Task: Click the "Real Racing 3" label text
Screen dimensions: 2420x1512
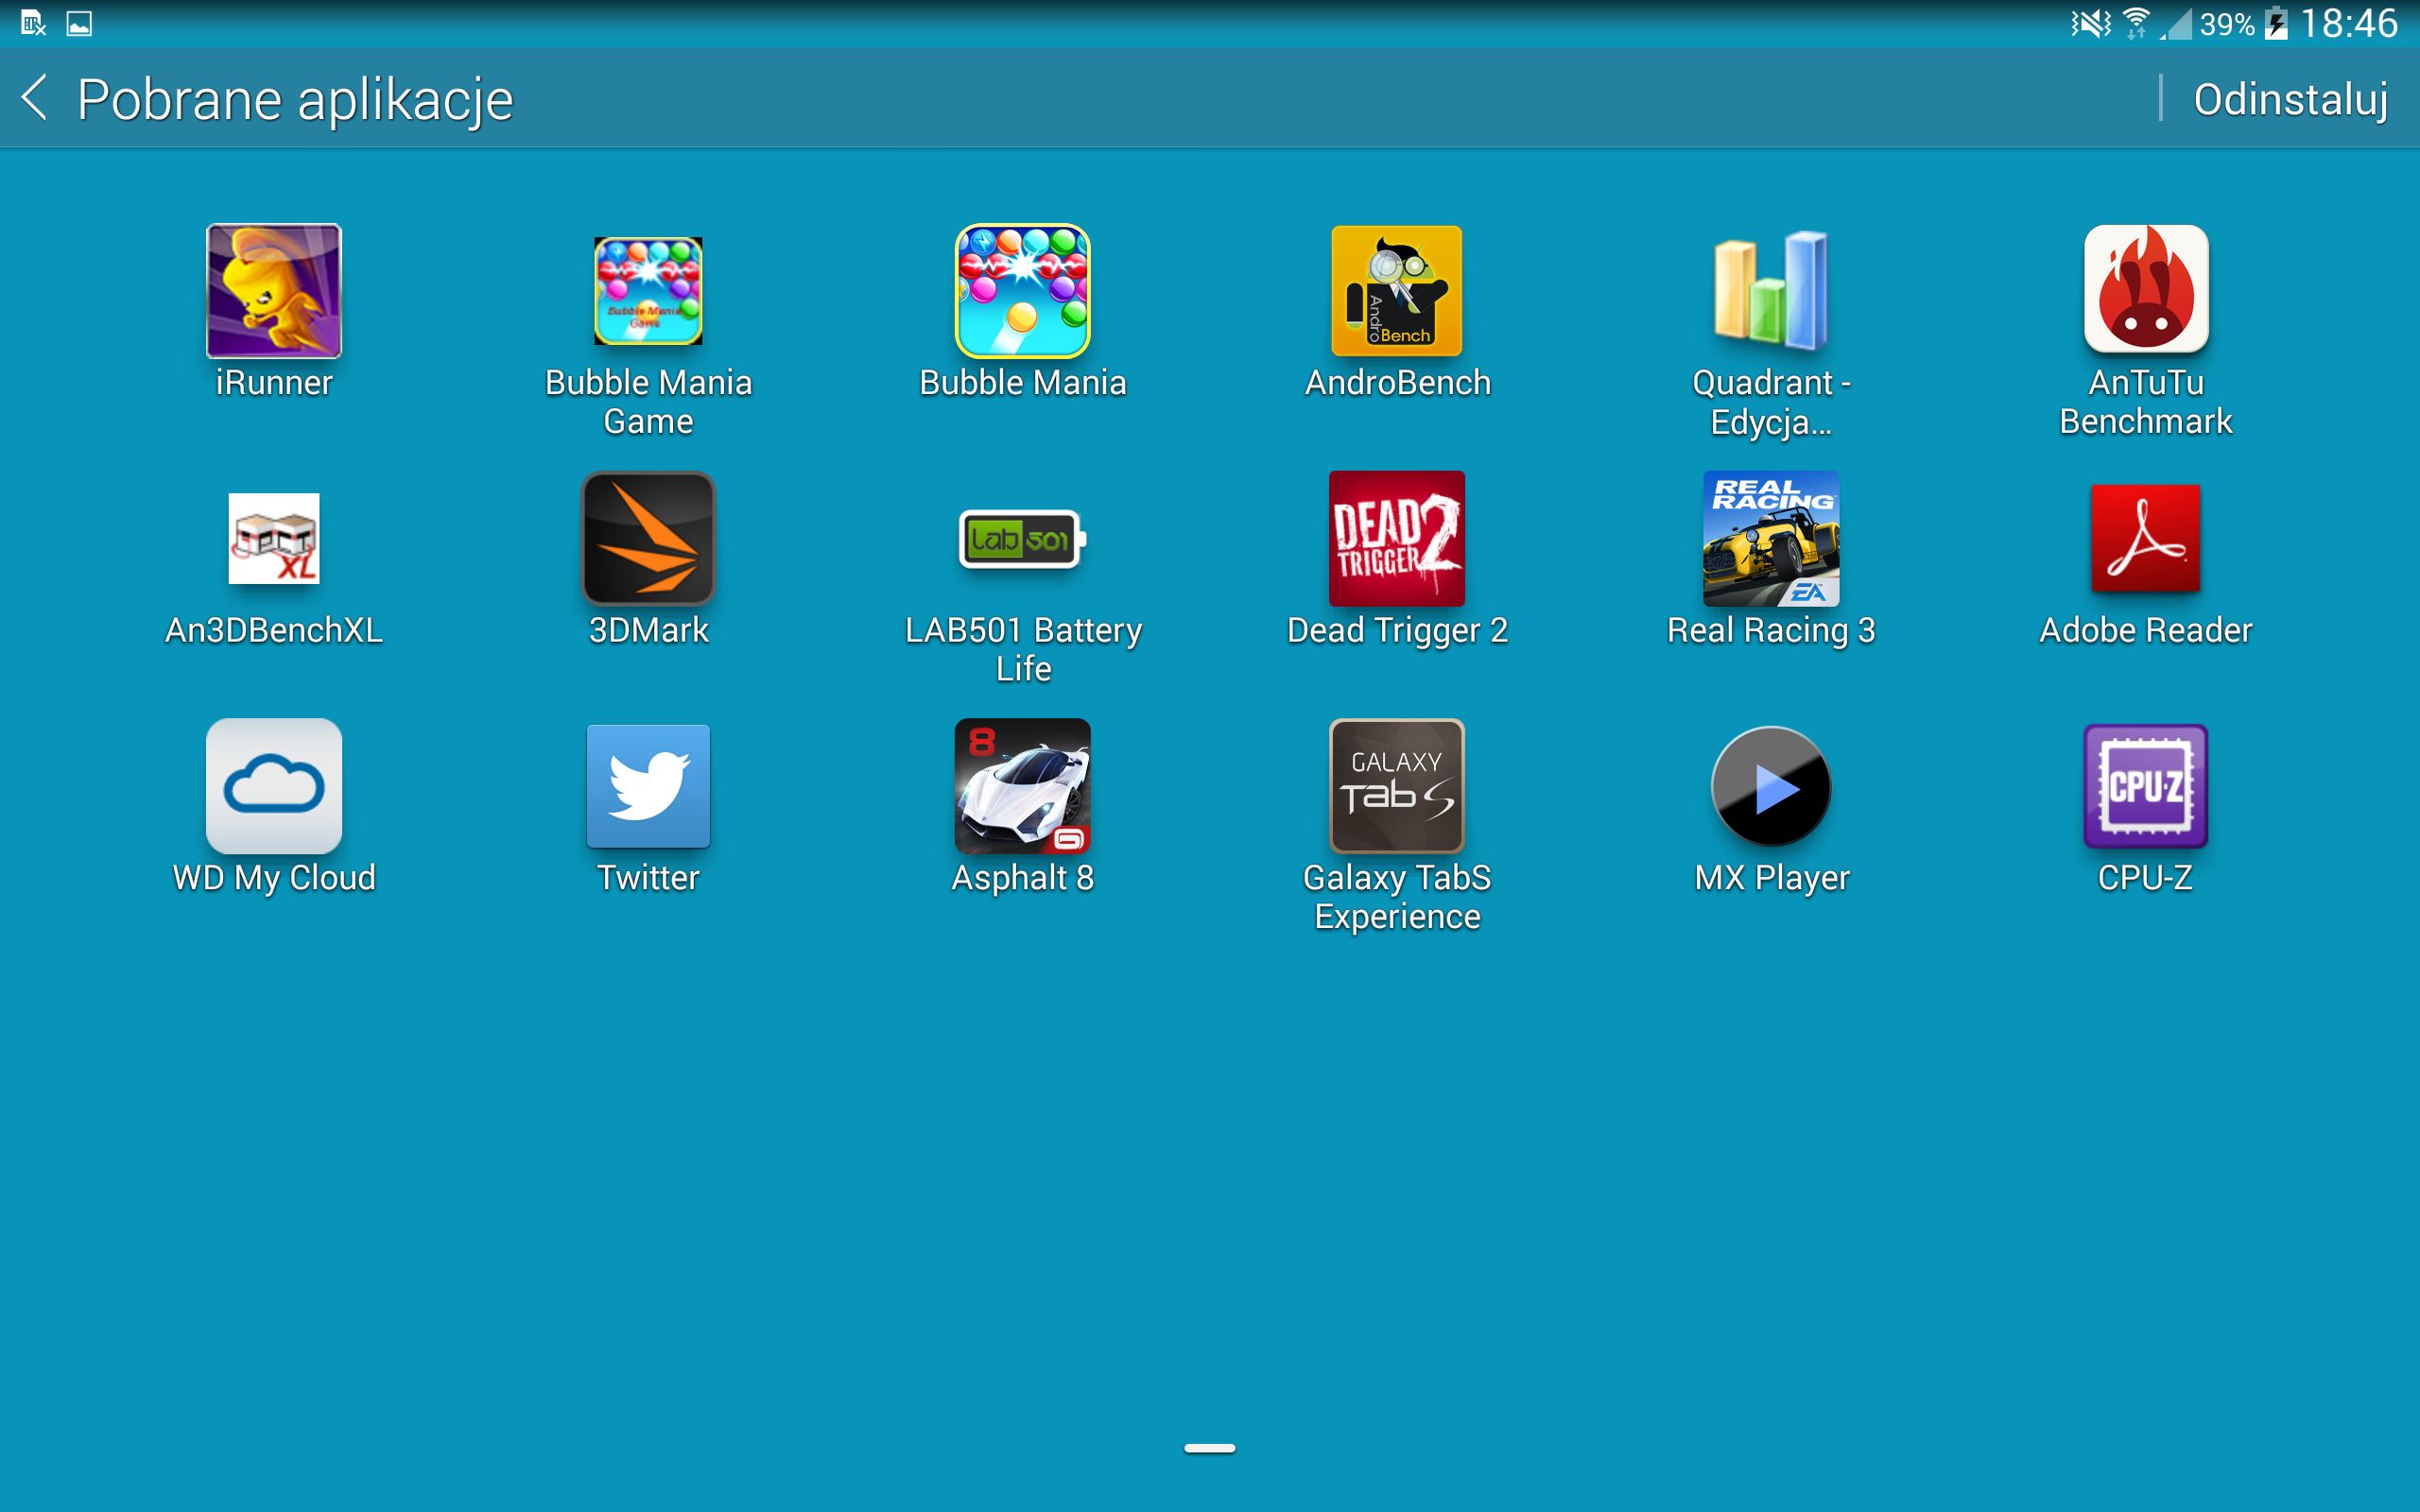Action: click(1771, 630)
